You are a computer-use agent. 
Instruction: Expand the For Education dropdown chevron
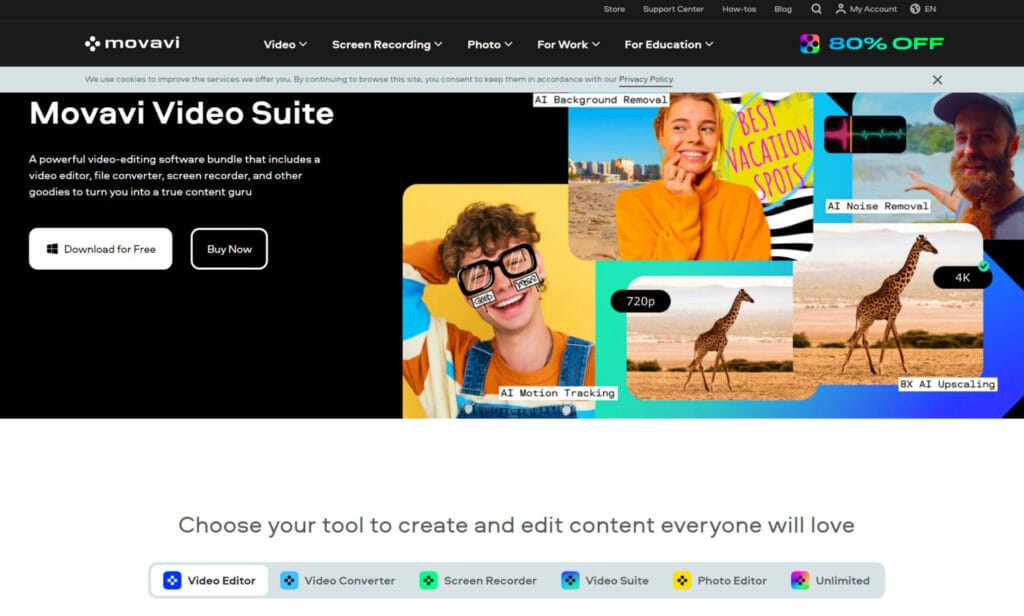[709, 44]
